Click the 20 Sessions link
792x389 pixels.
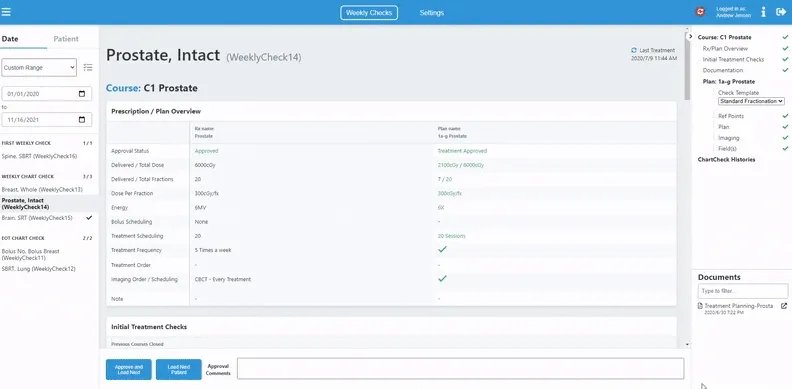pyautogui.click(x=452, y=236)
